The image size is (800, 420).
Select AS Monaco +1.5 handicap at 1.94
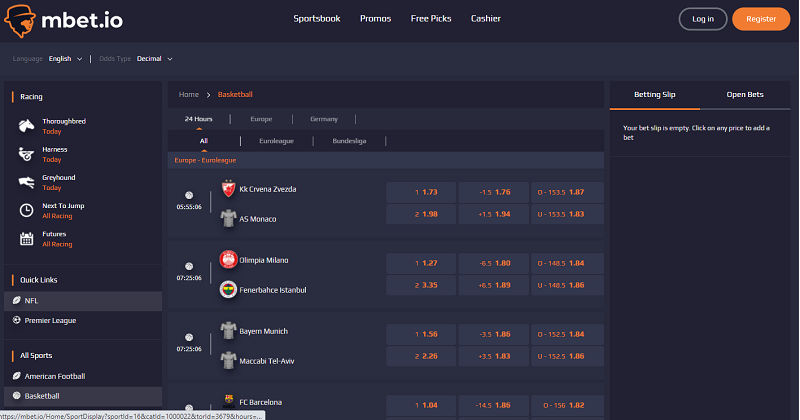point(493,214)
